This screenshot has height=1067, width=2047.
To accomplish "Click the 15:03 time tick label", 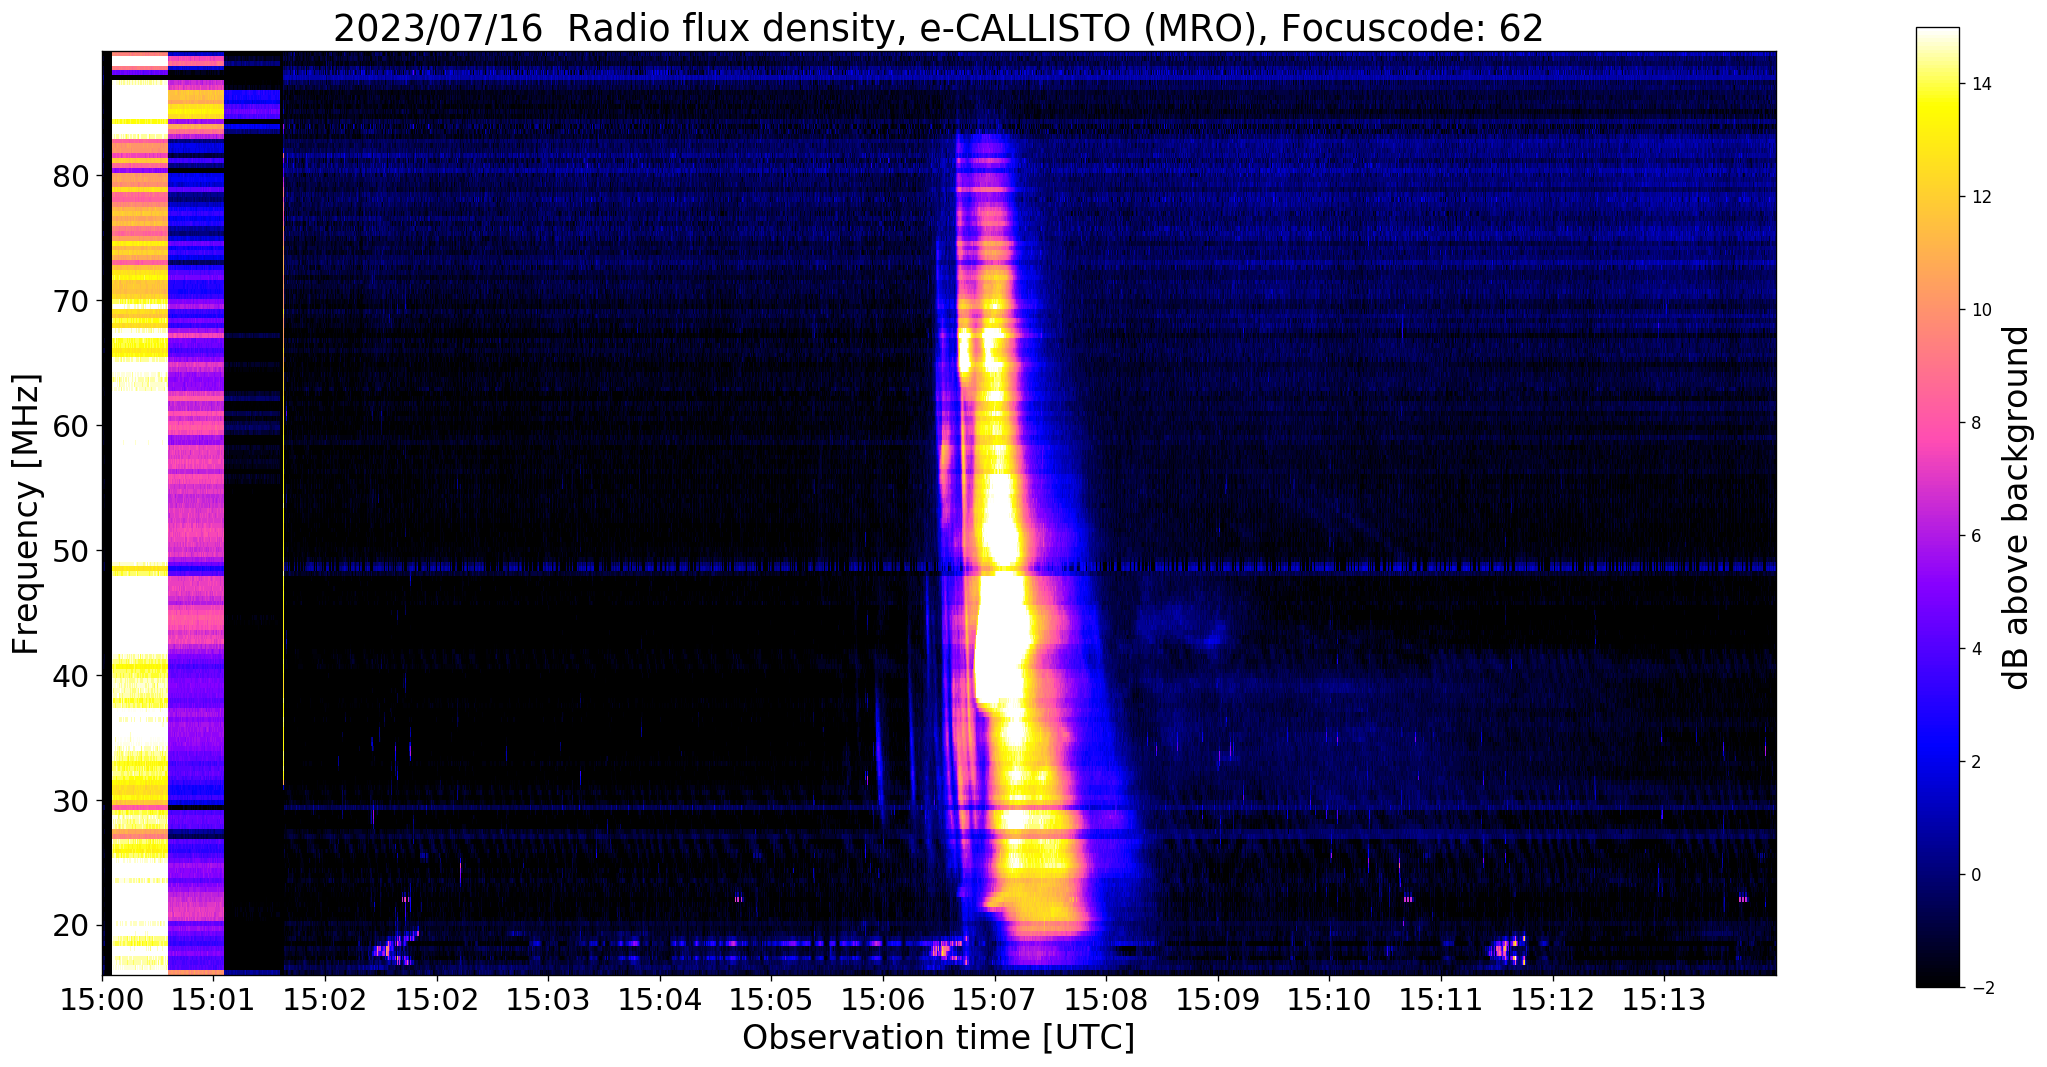I will [x=547, y=1000].
